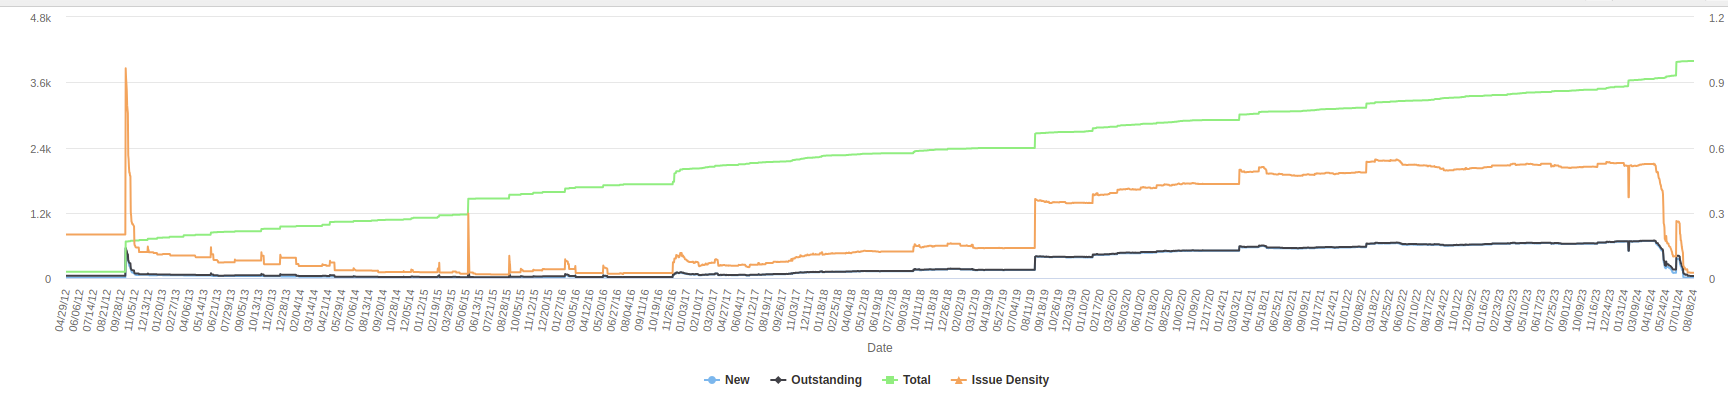
Task: Click the orange Issue Density triangle marker
Action: tap(958, 380)
